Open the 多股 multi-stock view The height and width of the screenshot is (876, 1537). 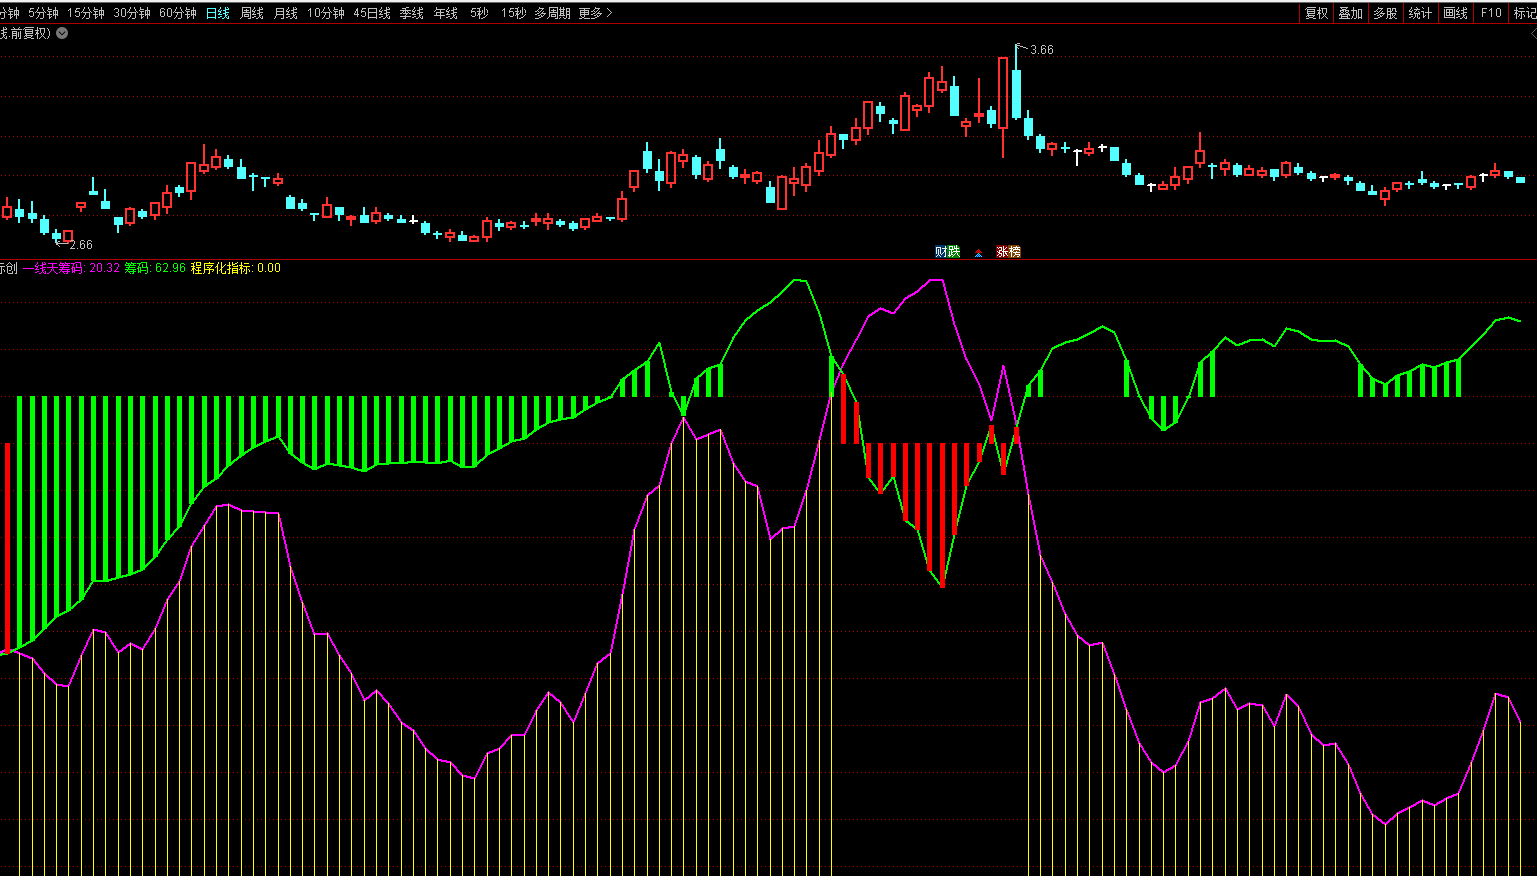(1385, 13)
